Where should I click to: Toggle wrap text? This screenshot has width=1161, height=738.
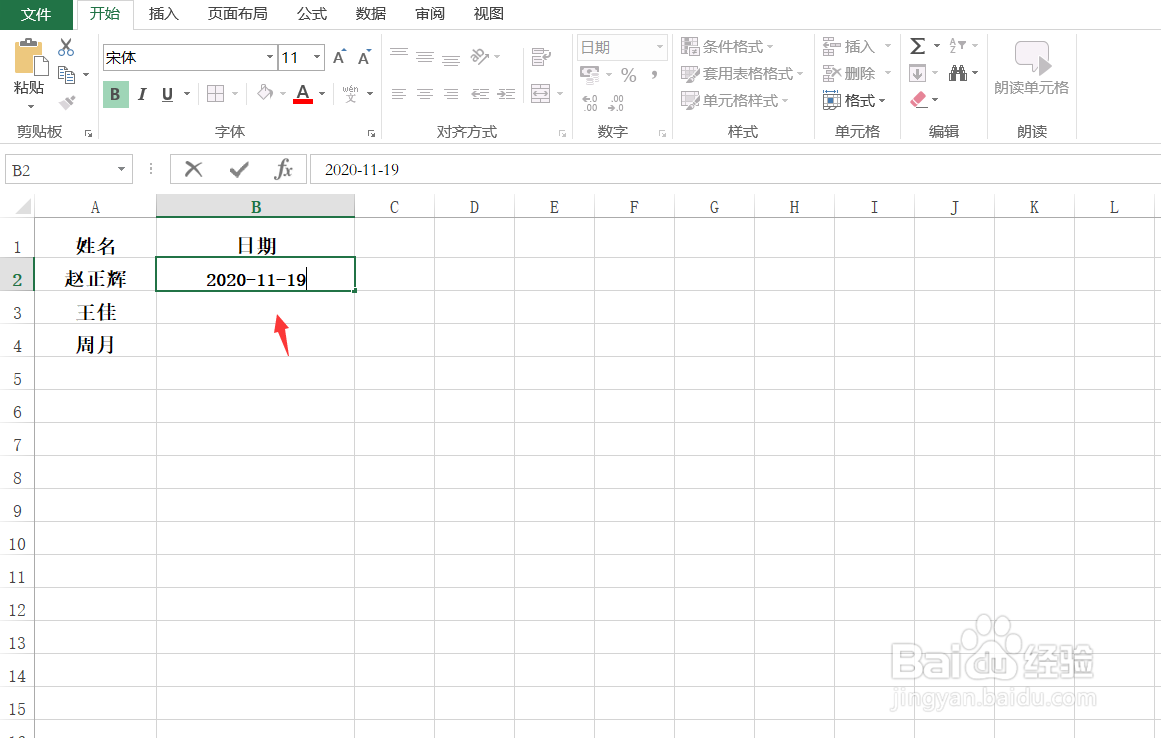(541, 57)
